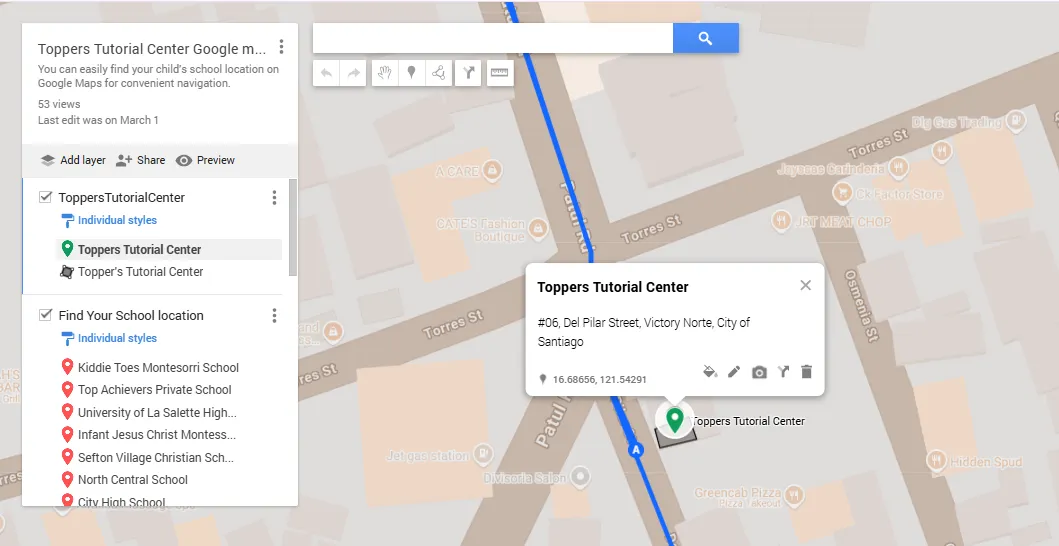Screen dimensions: 1059x546
Task: Open Find Your School location options menu
Action: 274,316
